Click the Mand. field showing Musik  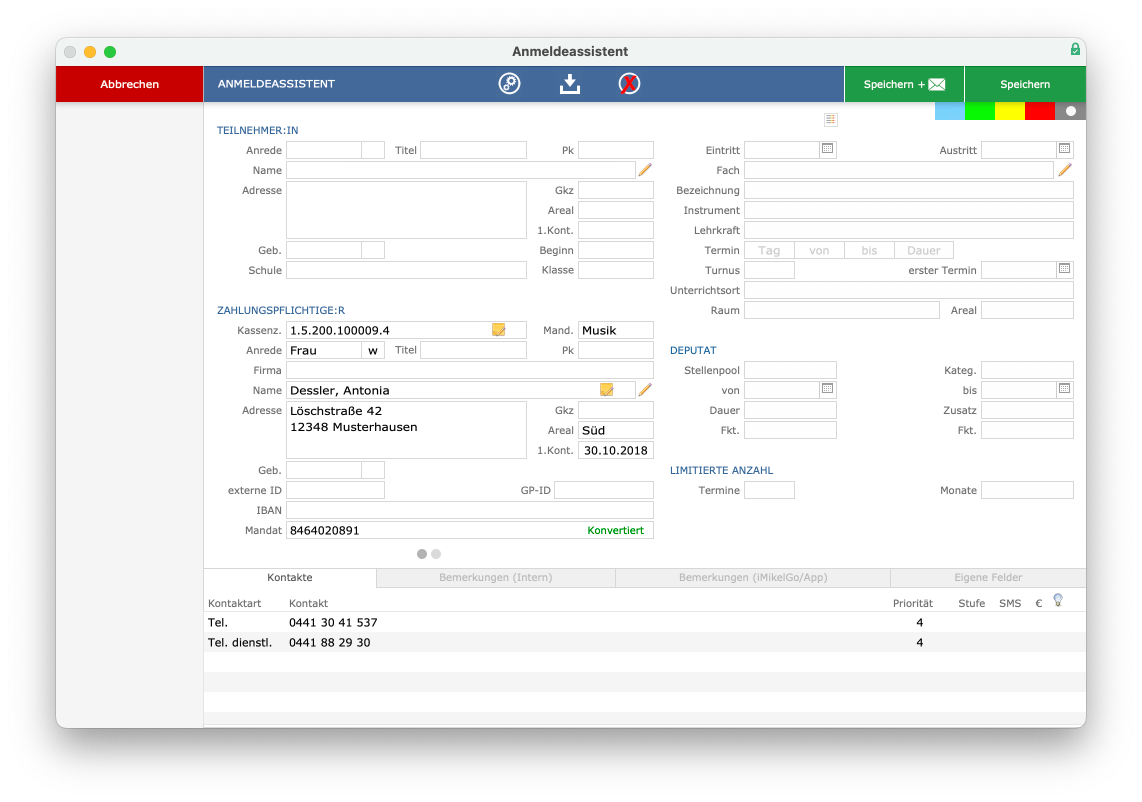point(615,330)
